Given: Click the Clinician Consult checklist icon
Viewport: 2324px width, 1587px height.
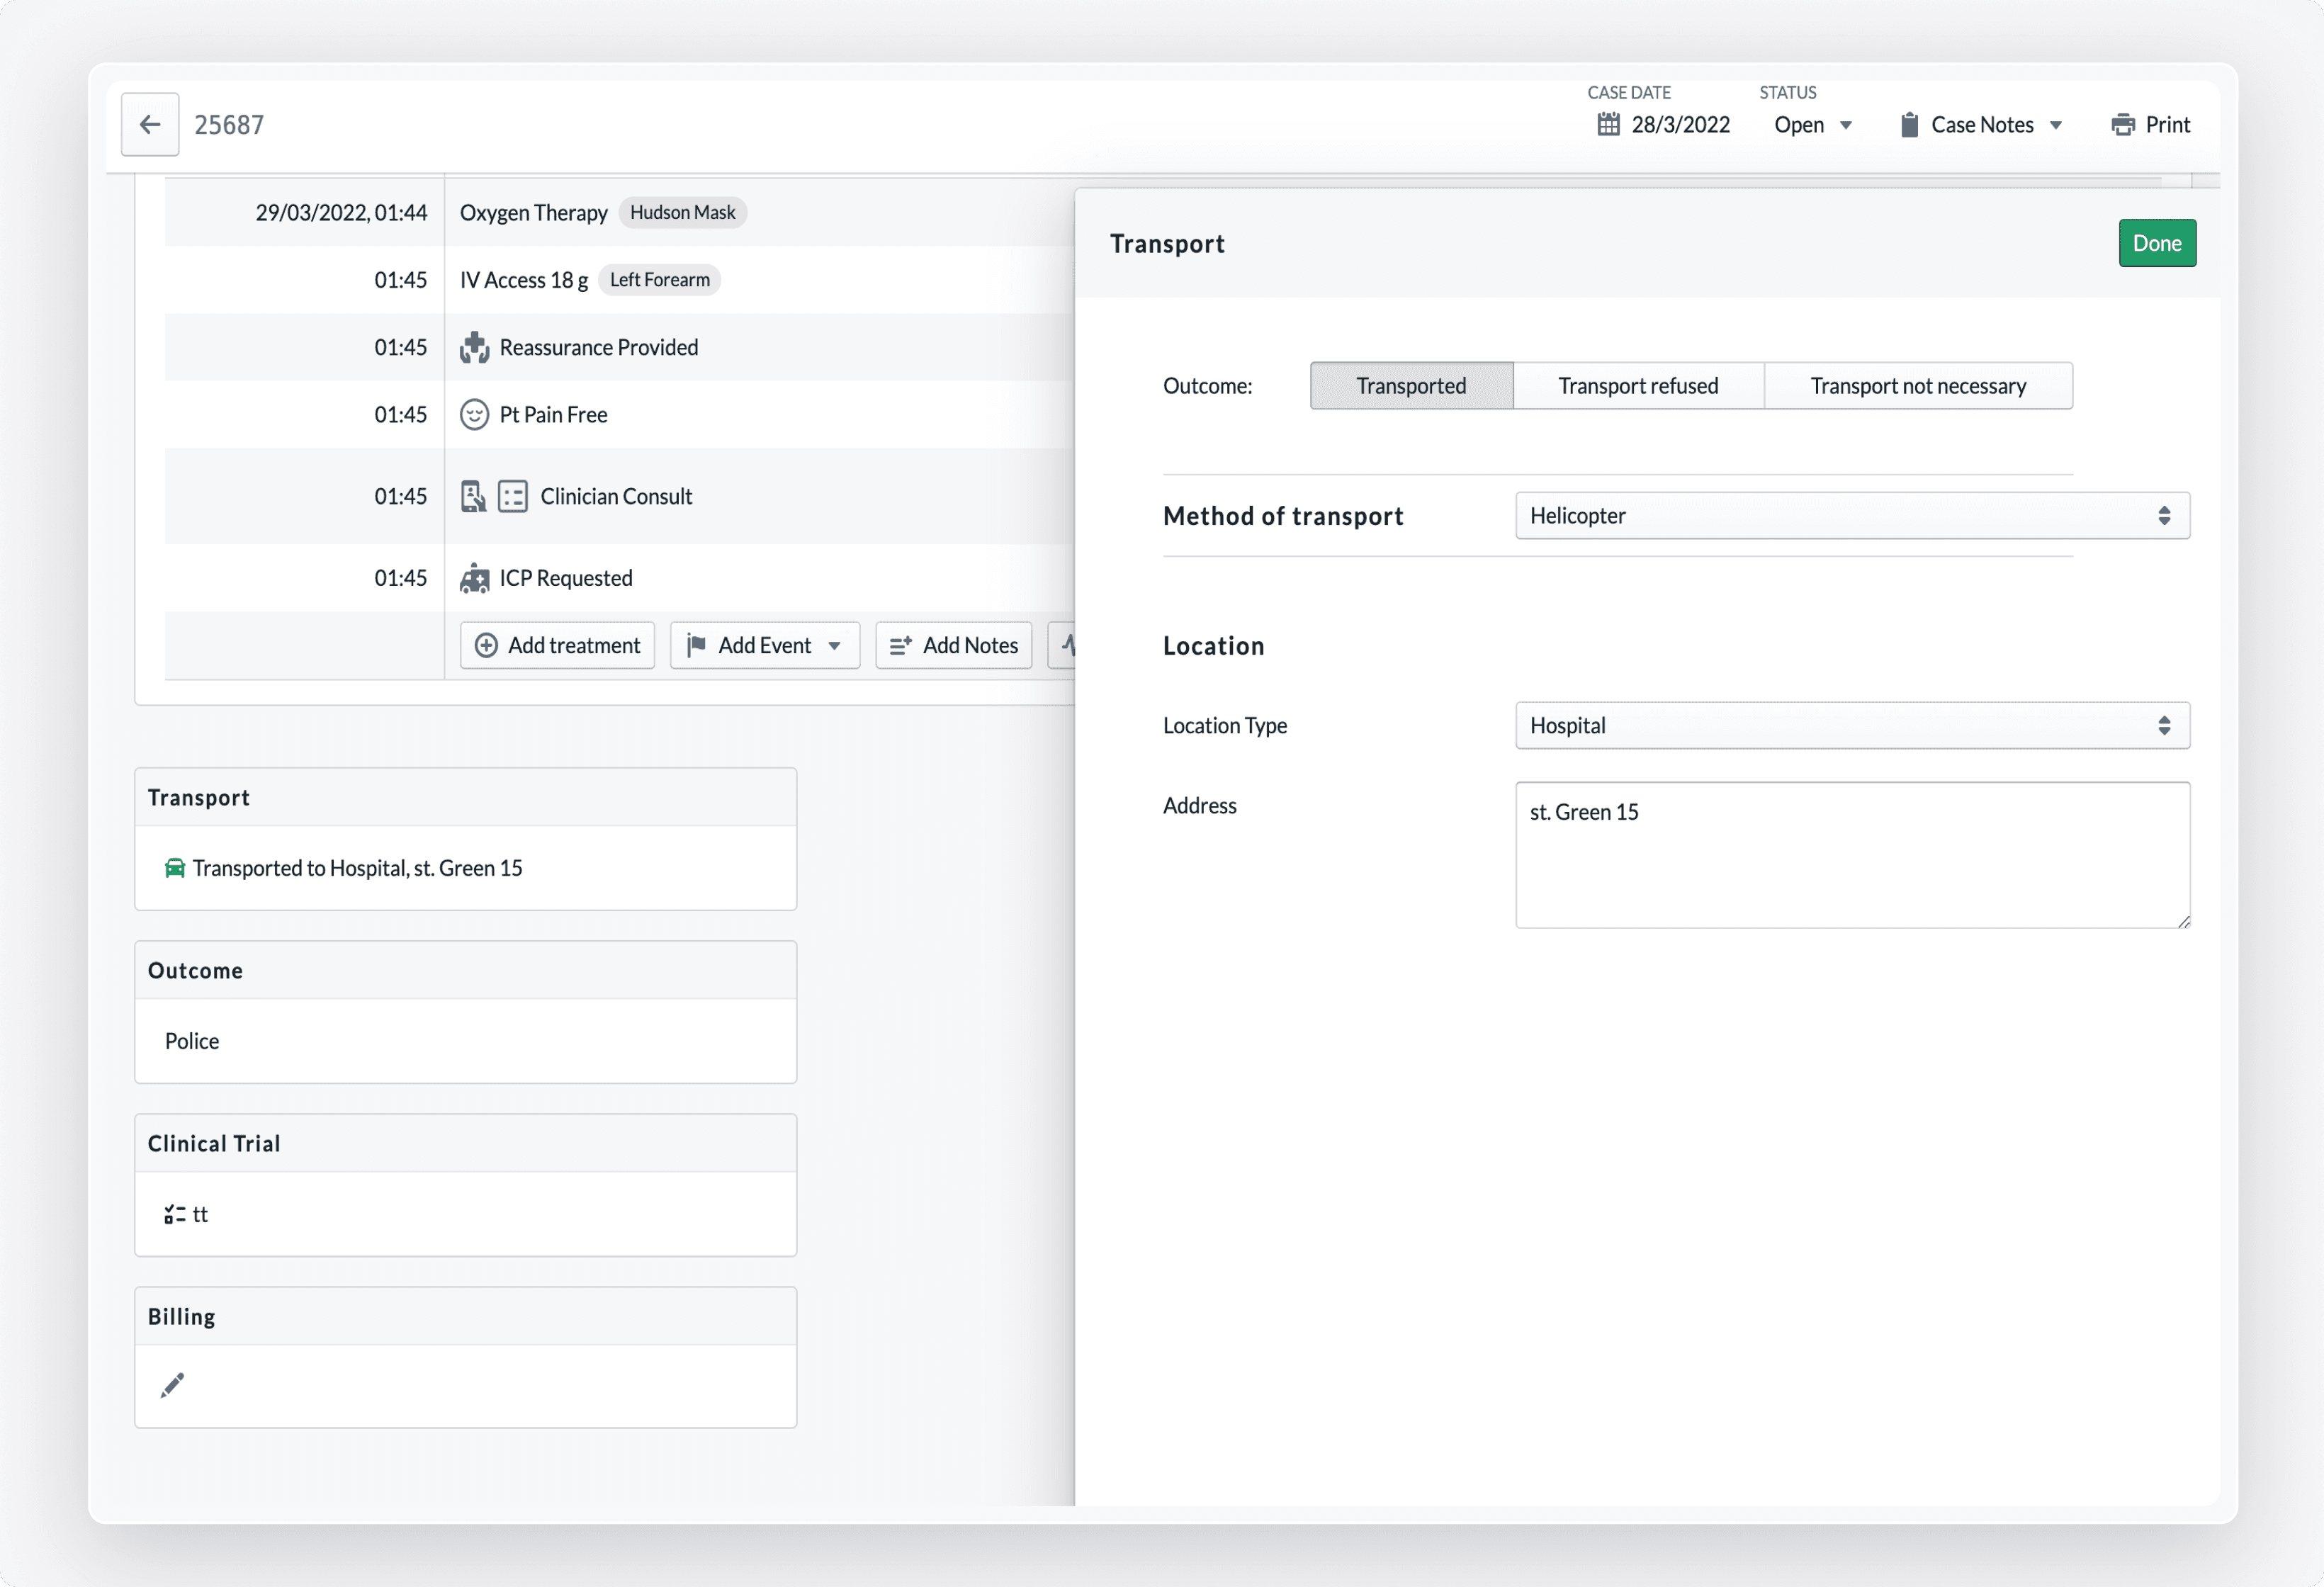Looking at the screenshot, I should point(513,496).
